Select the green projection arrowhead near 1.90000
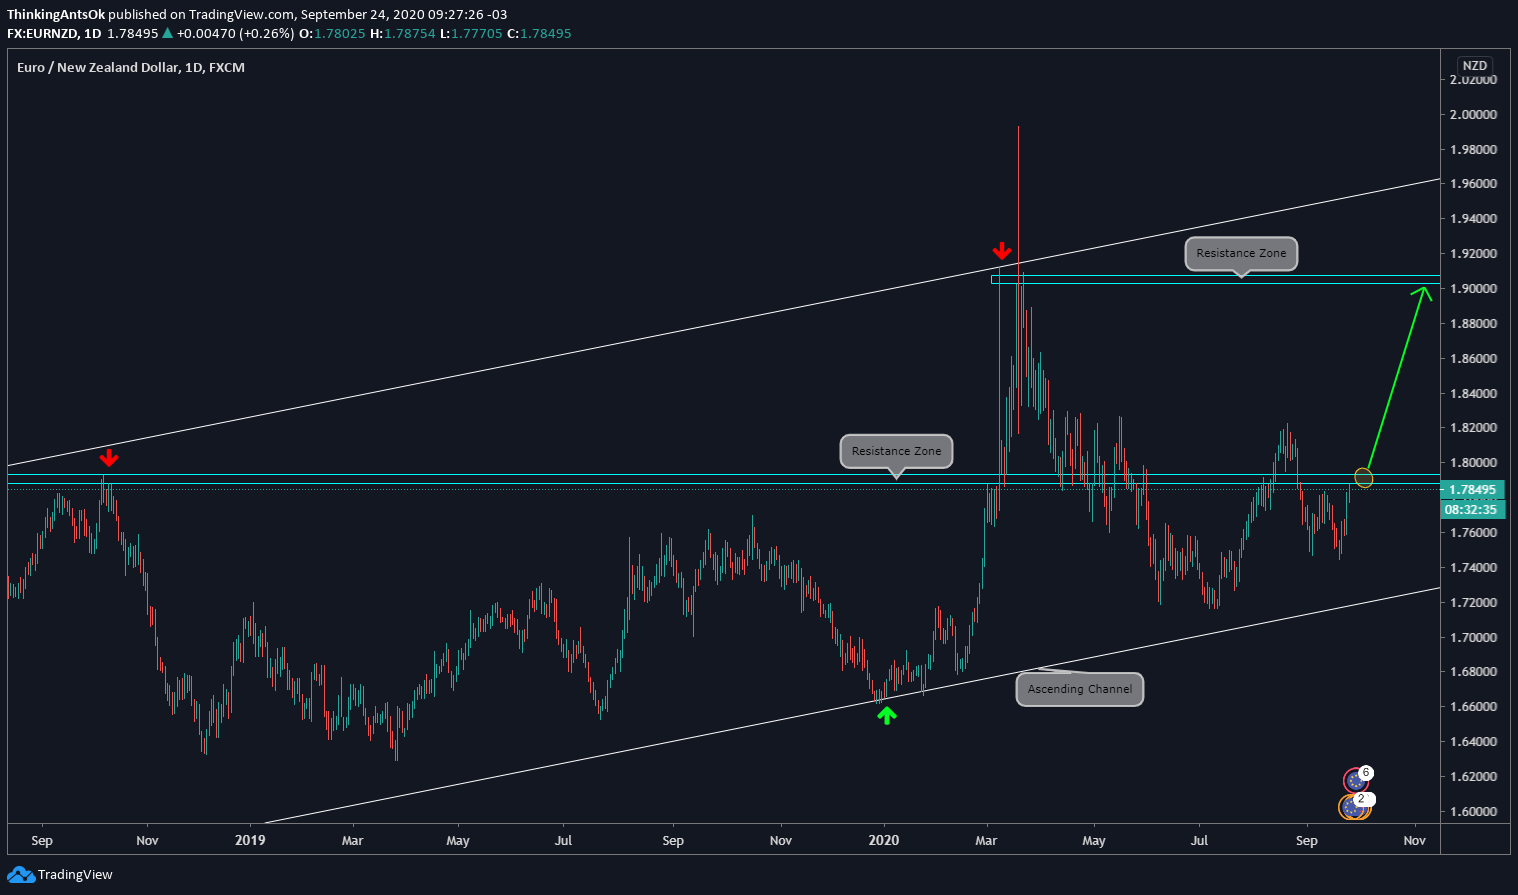This screenshot has width=1518, height=895. coord(1422,293)
